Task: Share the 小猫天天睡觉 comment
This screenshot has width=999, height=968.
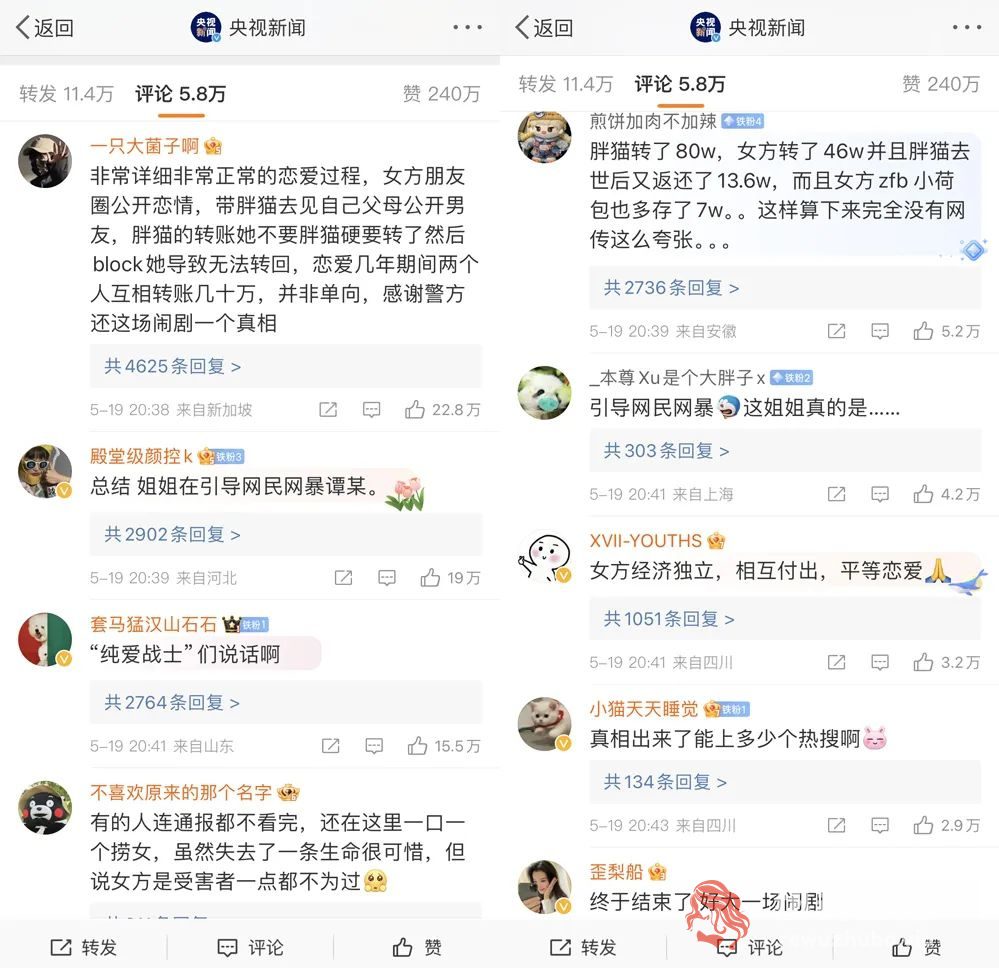Action: [836, 825]
